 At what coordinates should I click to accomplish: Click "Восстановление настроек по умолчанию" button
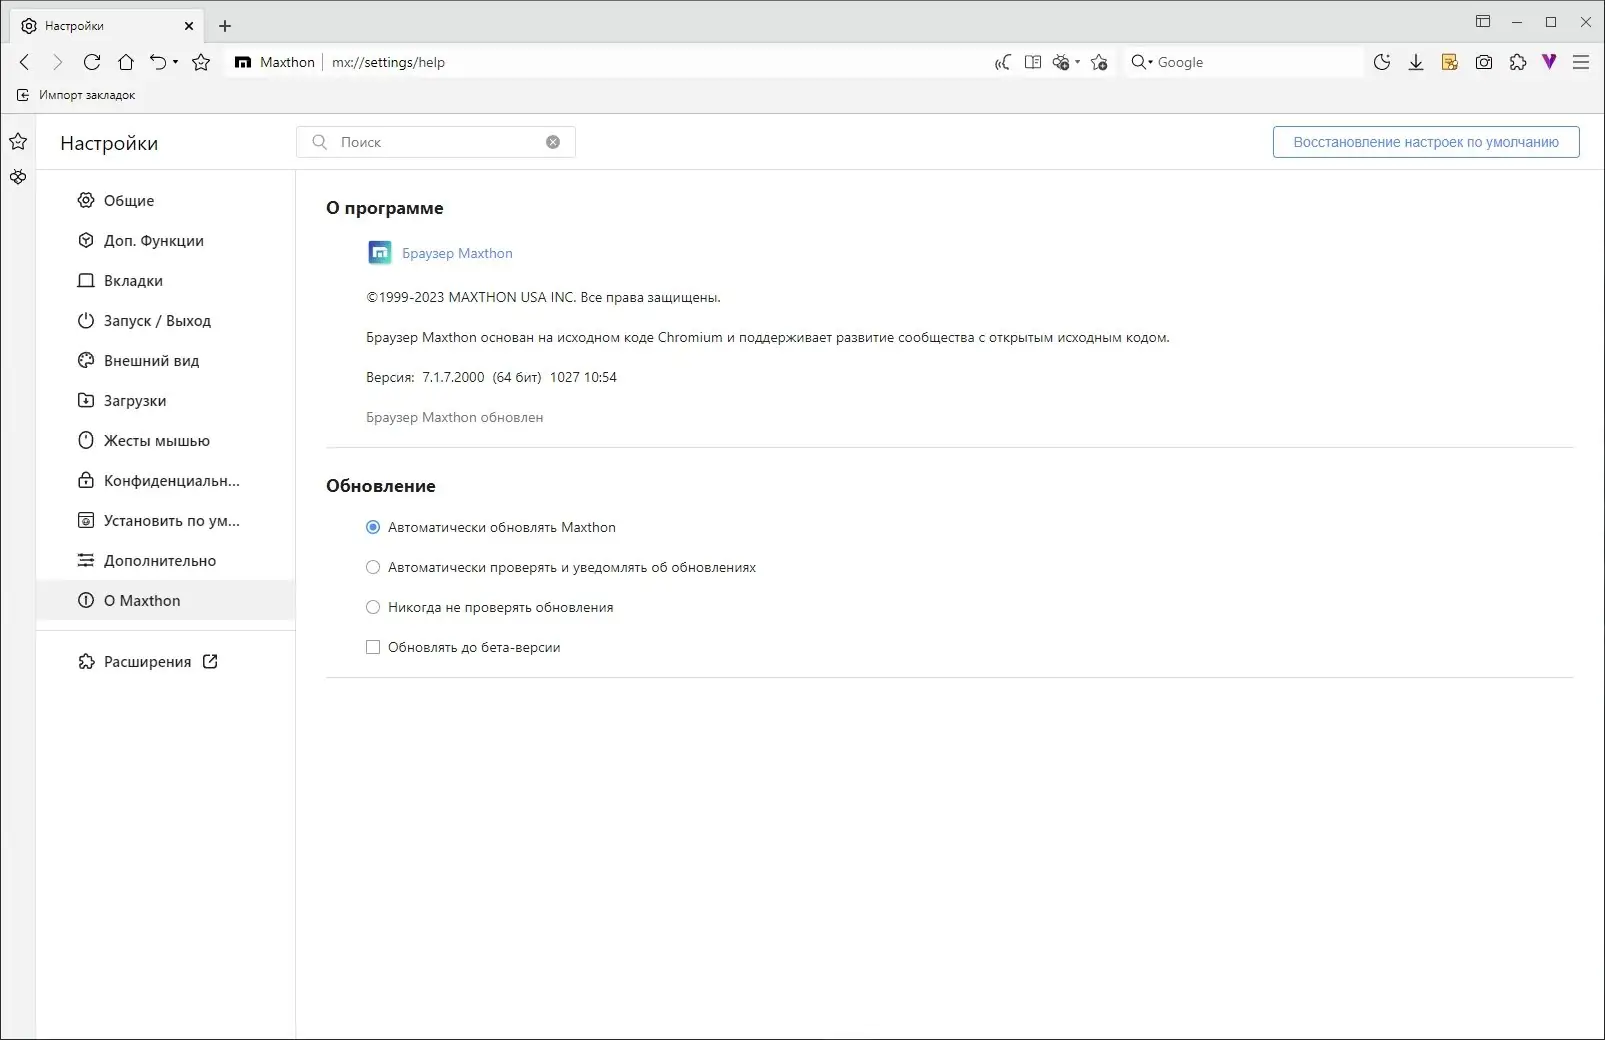1425,142
